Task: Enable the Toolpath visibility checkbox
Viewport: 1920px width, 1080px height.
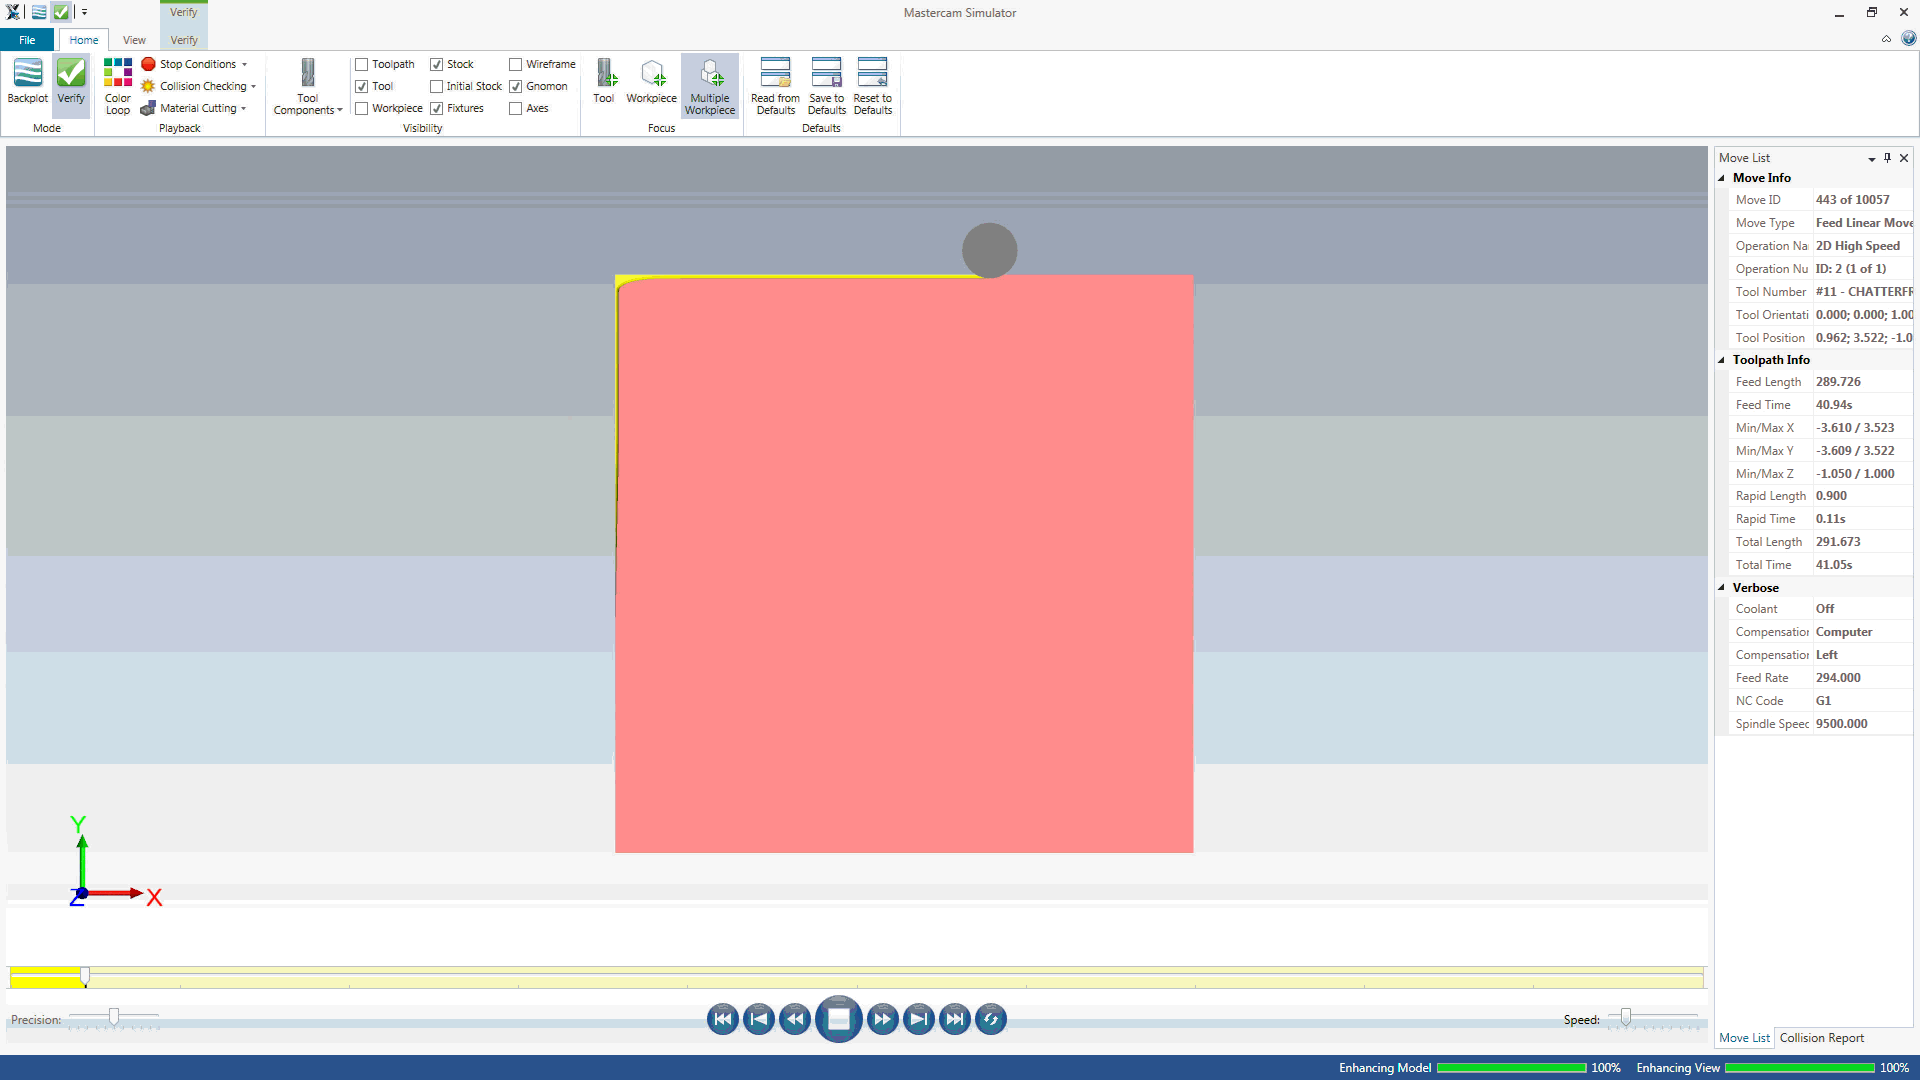Action: point(362,64)
